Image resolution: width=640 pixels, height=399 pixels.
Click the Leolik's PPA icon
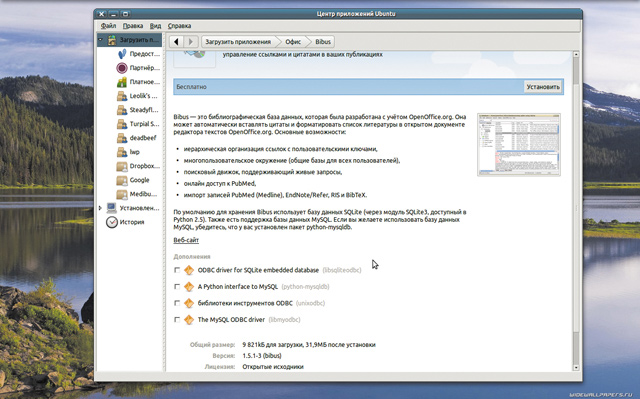point(122,96)
